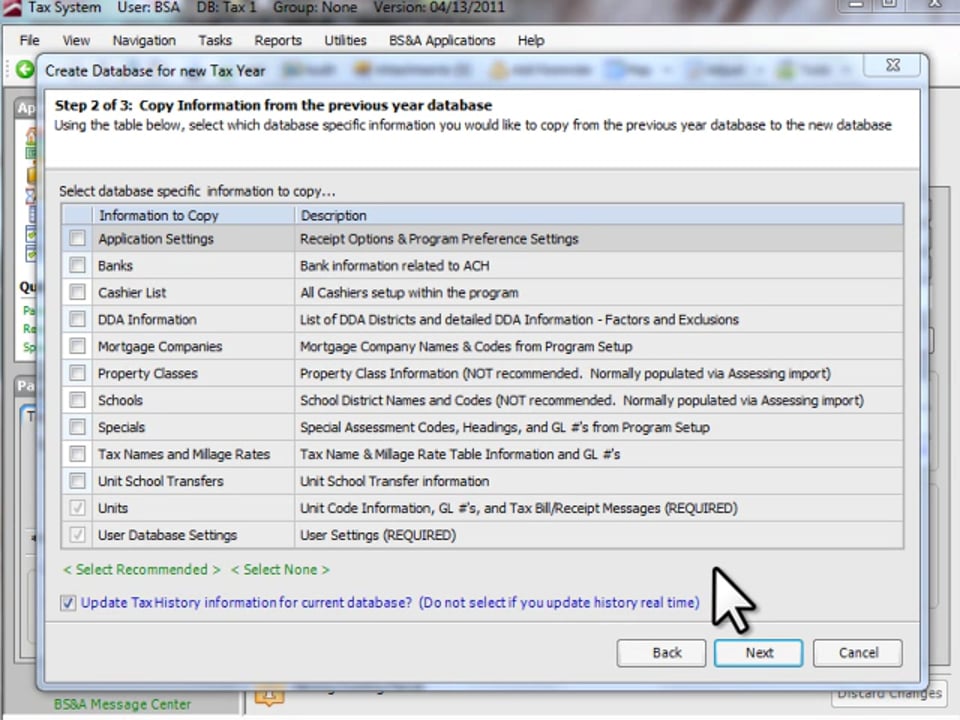This screenshot has width=960, height=720.
Task: Click the Select None link
Action: (280, 569)
